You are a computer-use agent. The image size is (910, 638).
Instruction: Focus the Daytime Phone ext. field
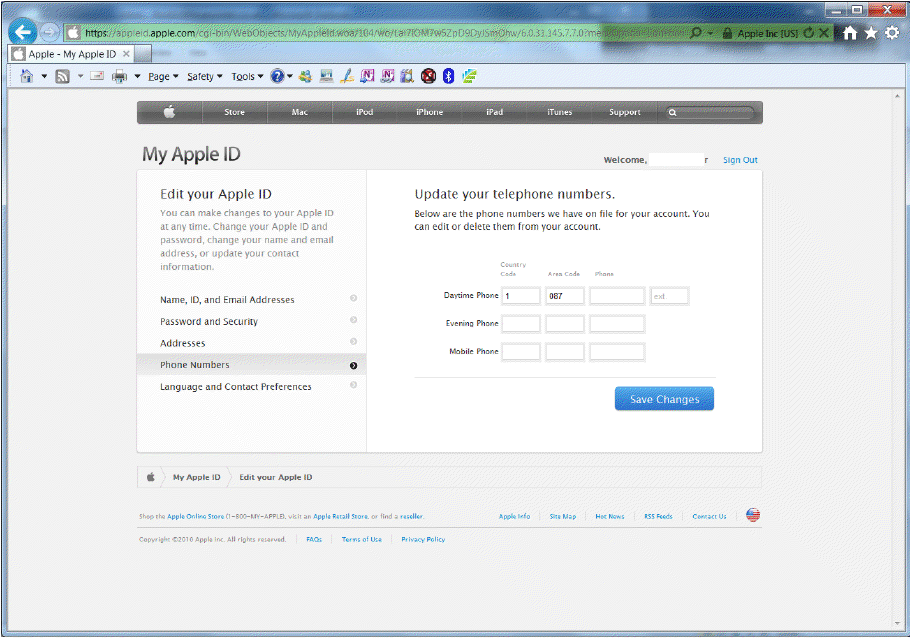click(x=669, y=296)
